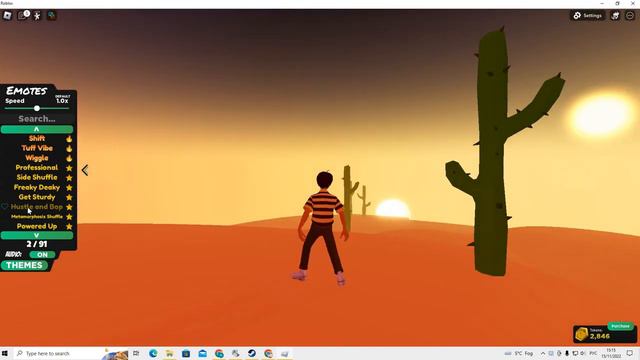Open the circular more-options icon at top right
The height and width of the screenshot is (360, 640).
[x=630, y=16]
